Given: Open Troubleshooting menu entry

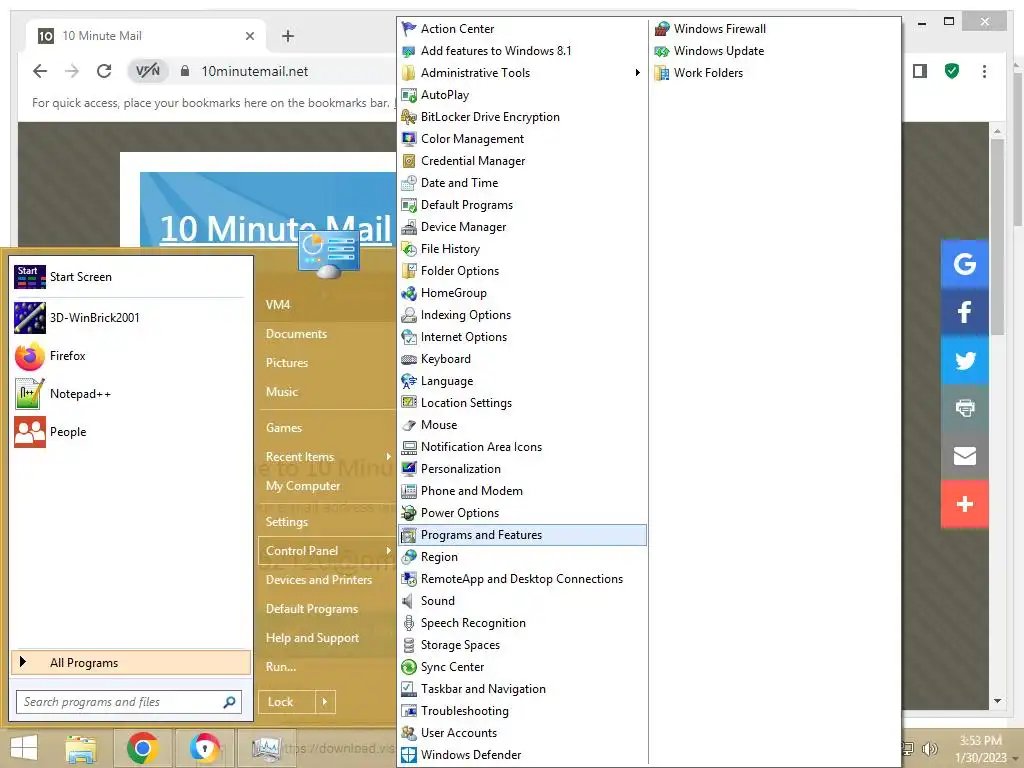Looking at the screenshot, I should (x=522, y=711).
